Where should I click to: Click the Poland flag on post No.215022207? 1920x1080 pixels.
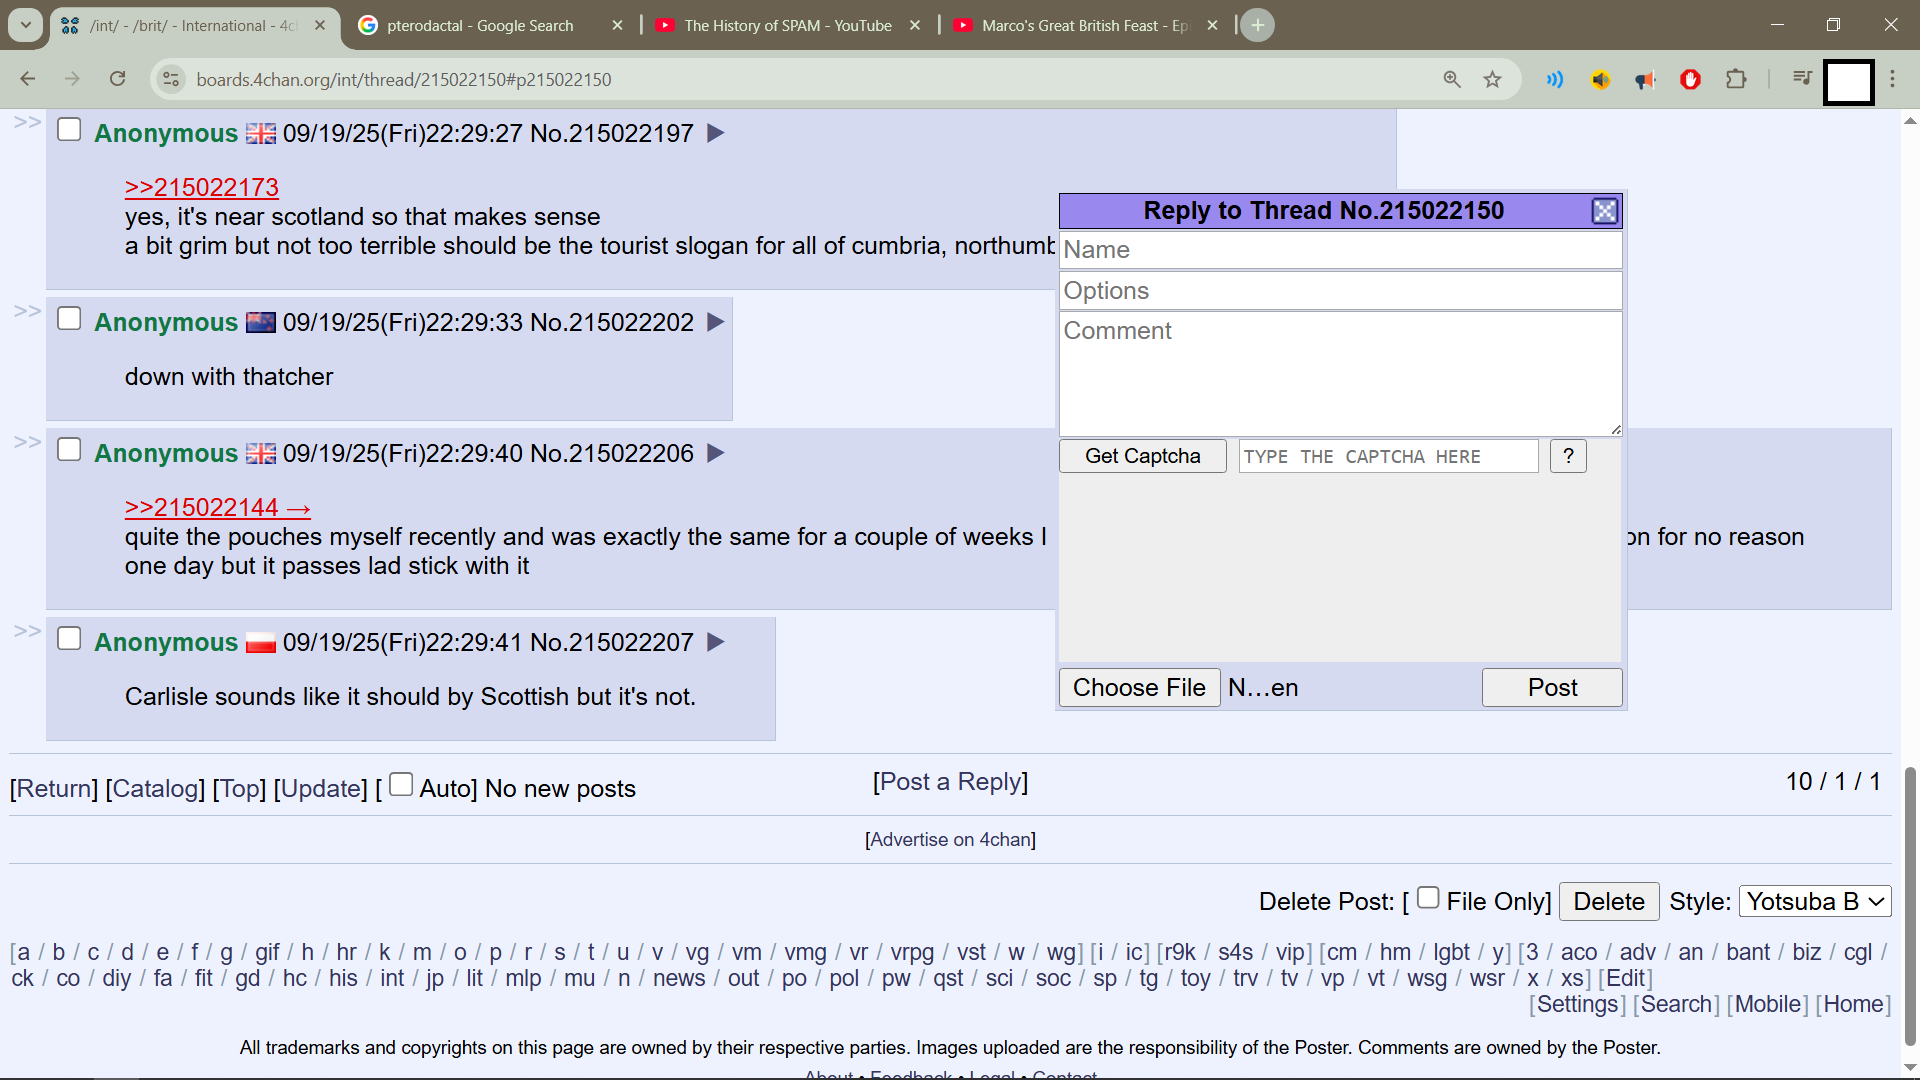click(261, 642)
